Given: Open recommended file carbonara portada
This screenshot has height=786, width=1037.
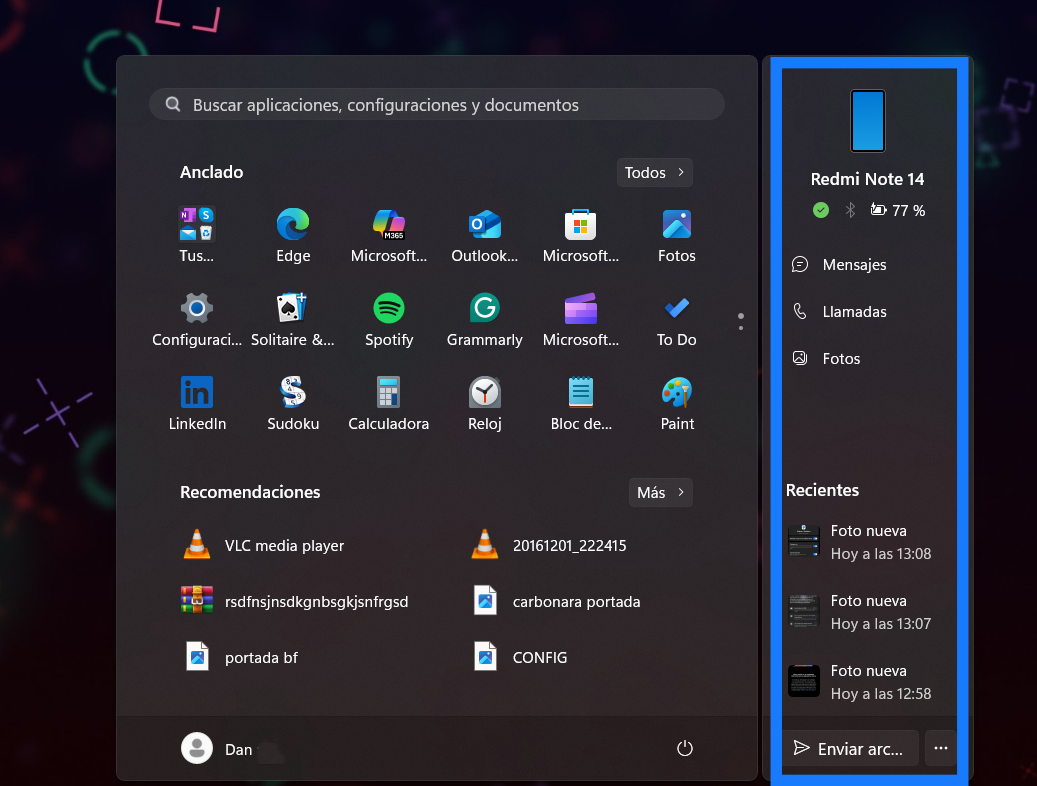Looking at the screenshot, I should [556, 601].
